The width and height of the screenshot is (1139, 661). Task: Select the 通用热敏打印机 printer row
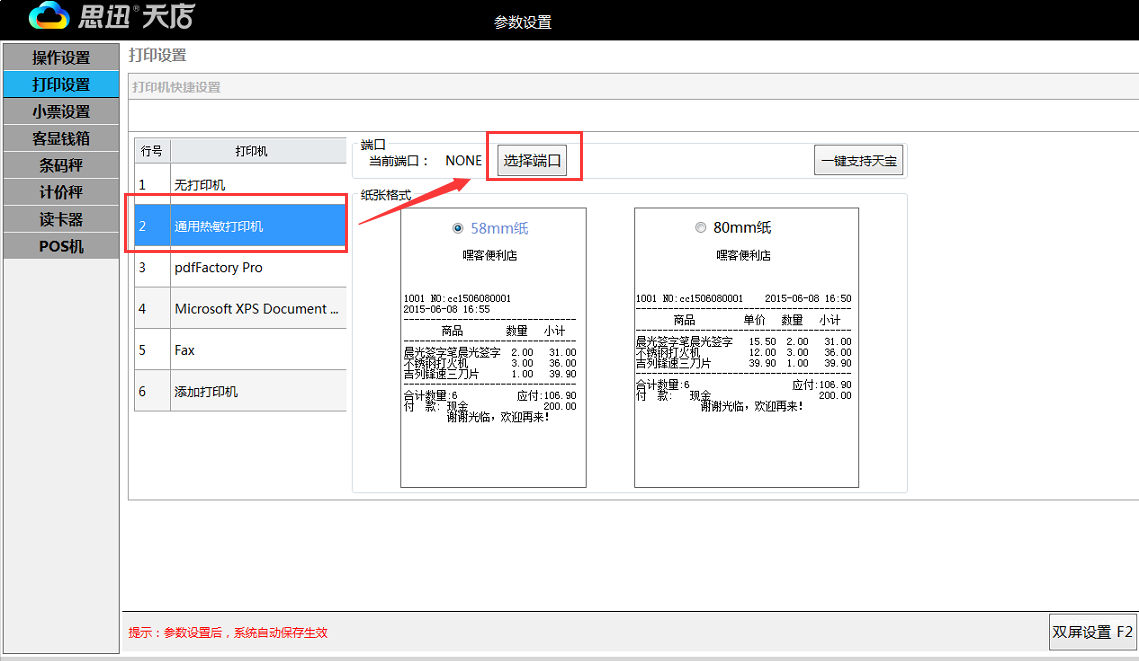point(240,226)
